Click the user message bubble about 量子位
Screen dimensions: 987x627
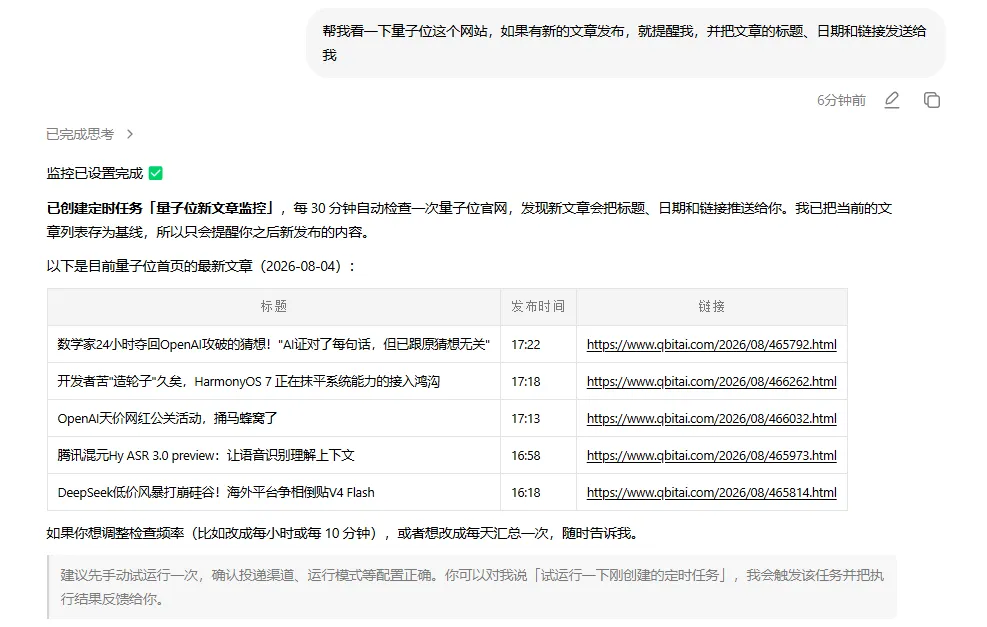[x=625, y=43]
